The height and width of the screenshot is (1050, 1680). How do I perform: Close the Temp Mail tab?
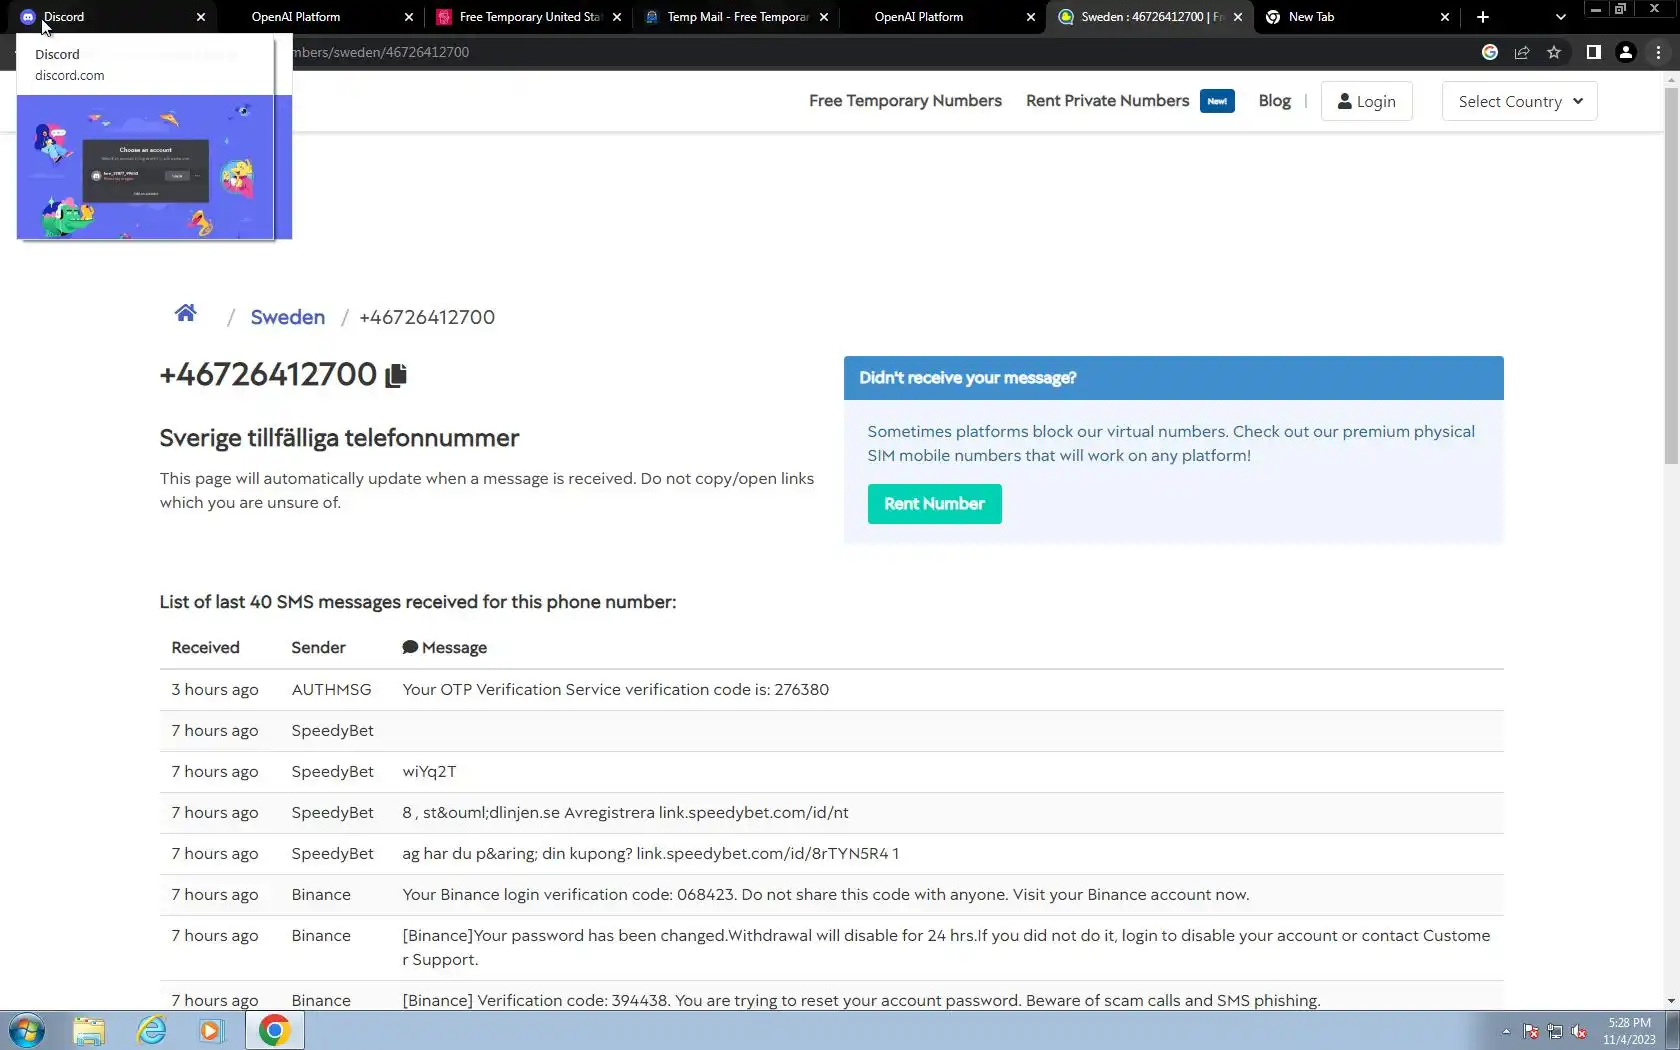tap(824, 17)
